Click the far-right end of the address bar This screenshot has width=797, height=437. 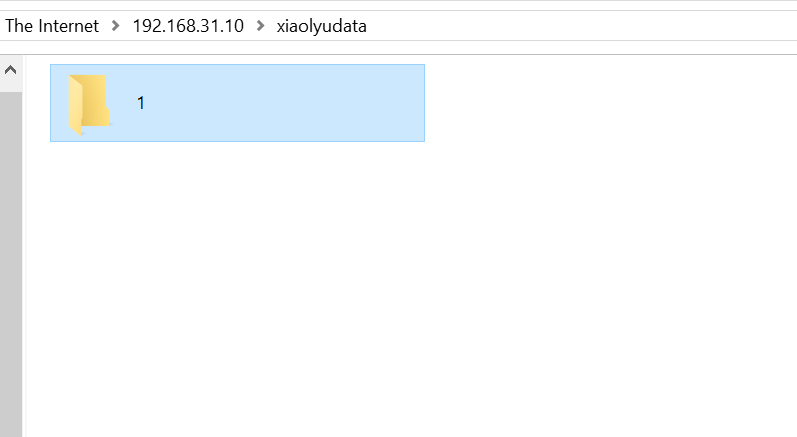pyautogui.click(x=785, y=25)
